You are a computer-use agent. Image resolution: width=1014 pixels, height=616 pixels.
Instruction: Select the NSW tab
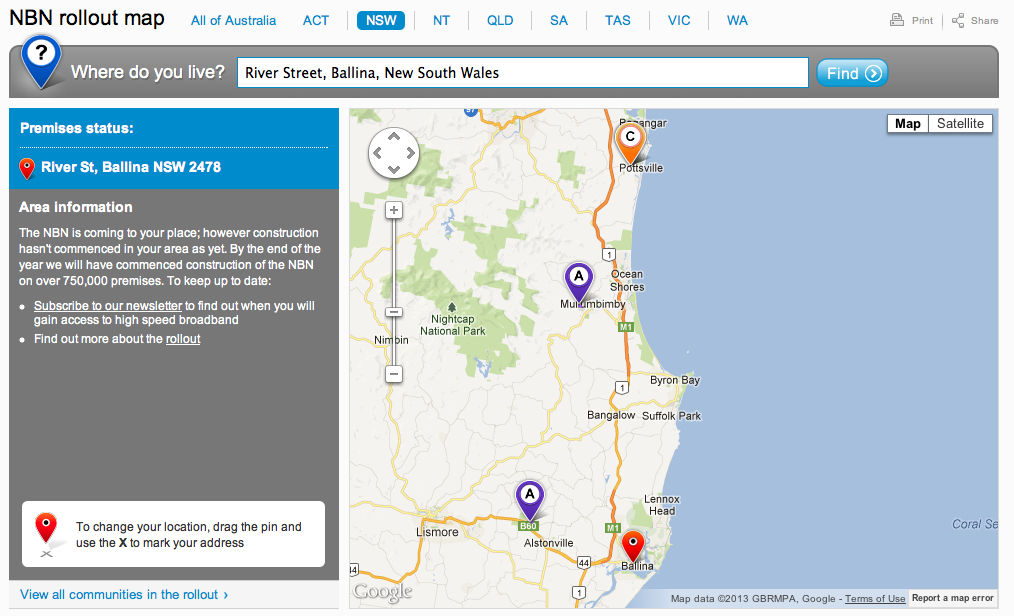pos(381,21)
